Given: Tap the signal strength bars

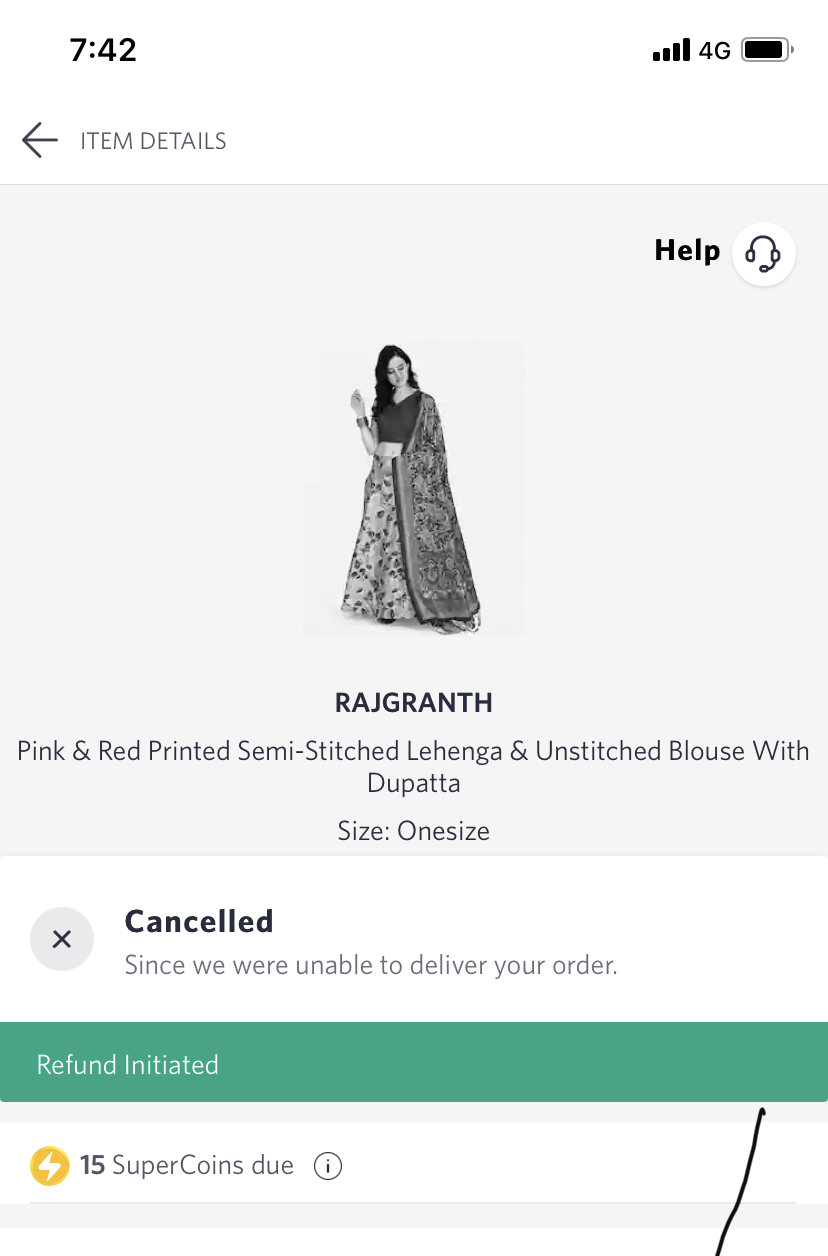Looking at the screenshot, I should (x=671, y=50).
